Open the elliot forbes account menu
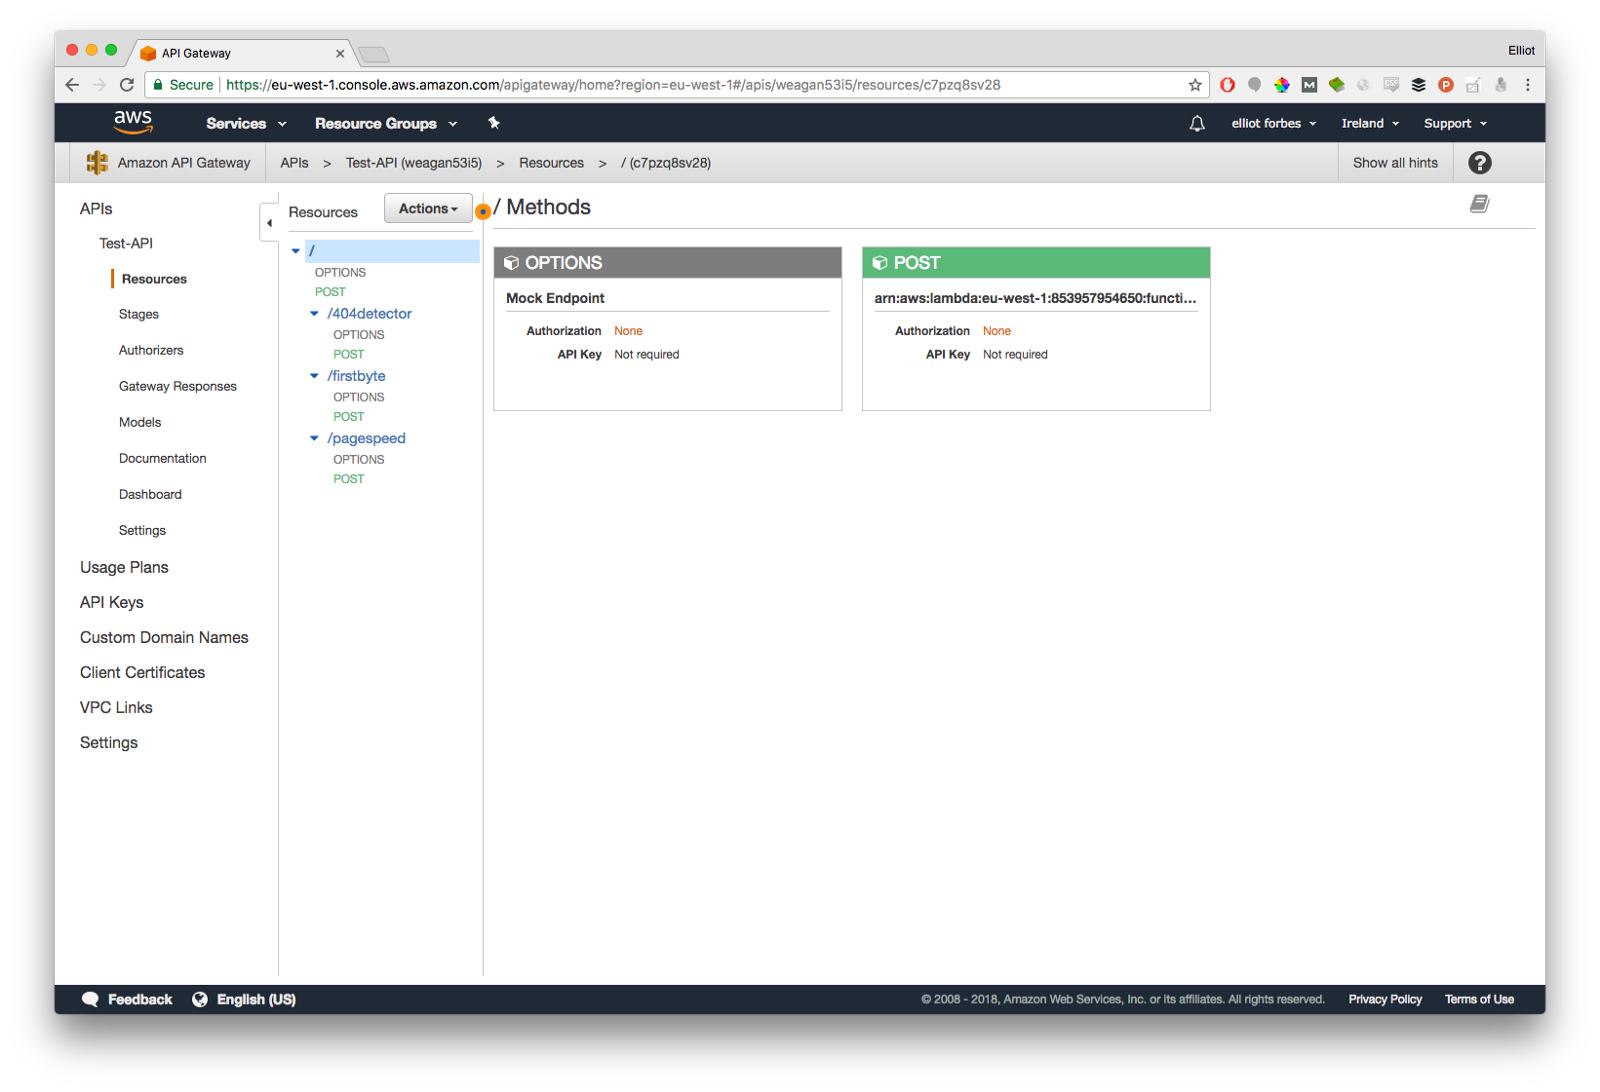 (x=1274, y=123)
